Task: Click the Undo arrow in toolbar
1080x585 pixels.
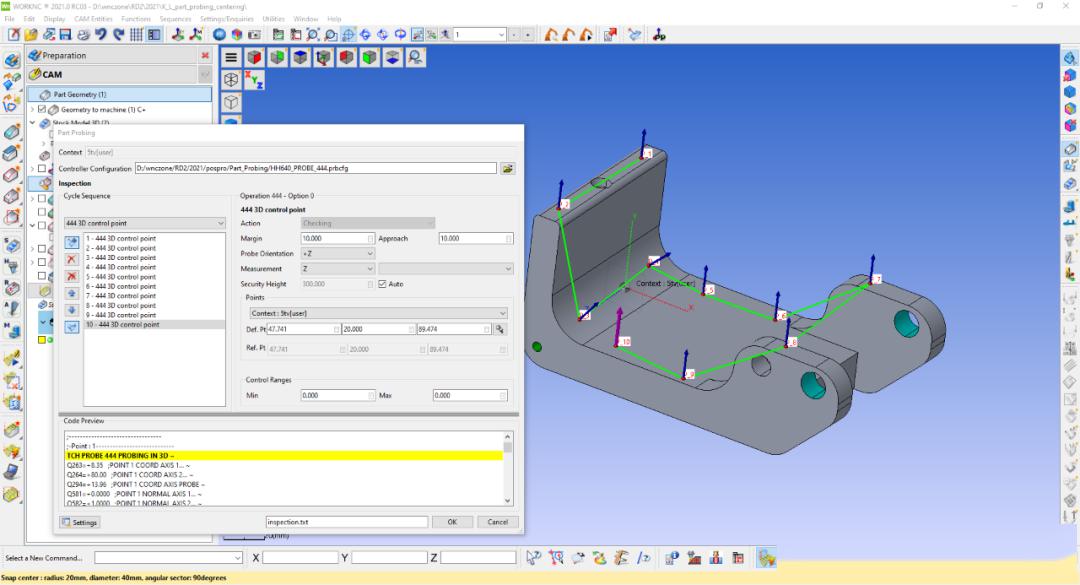Action: [100, 35]
